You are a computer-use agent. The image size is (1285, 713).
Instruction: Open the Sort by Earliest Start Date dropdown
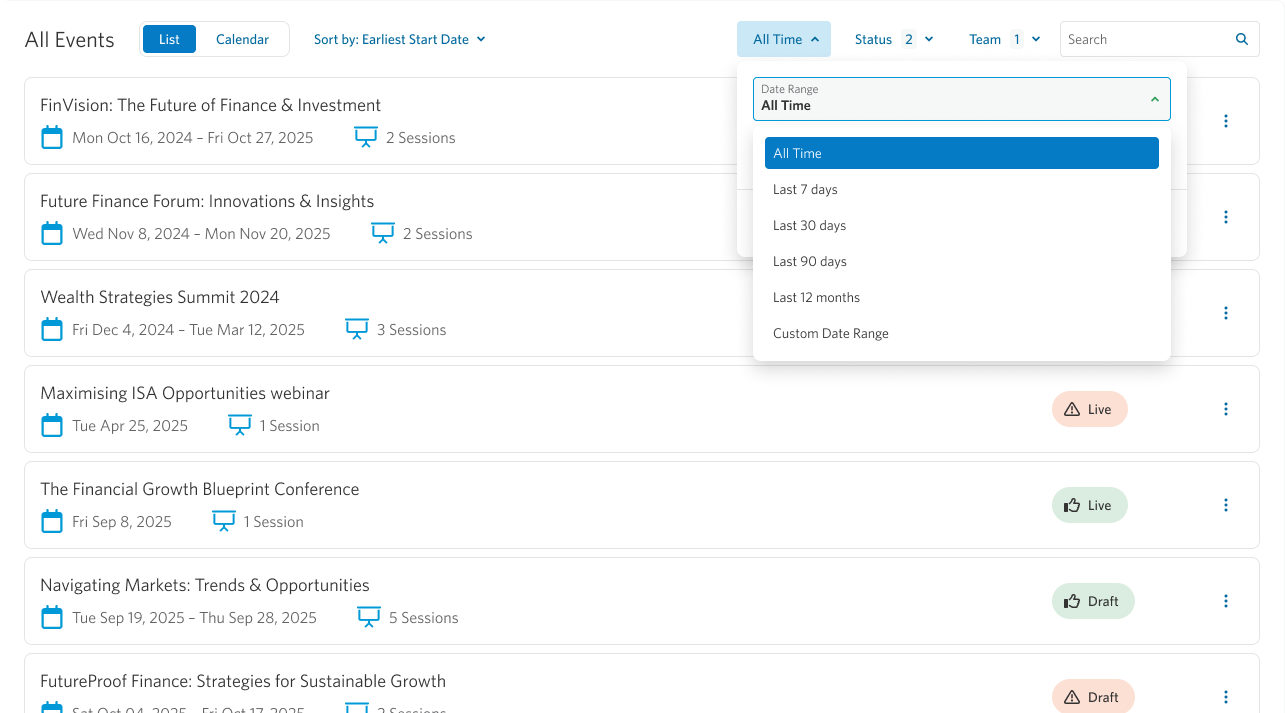point(399,40)
